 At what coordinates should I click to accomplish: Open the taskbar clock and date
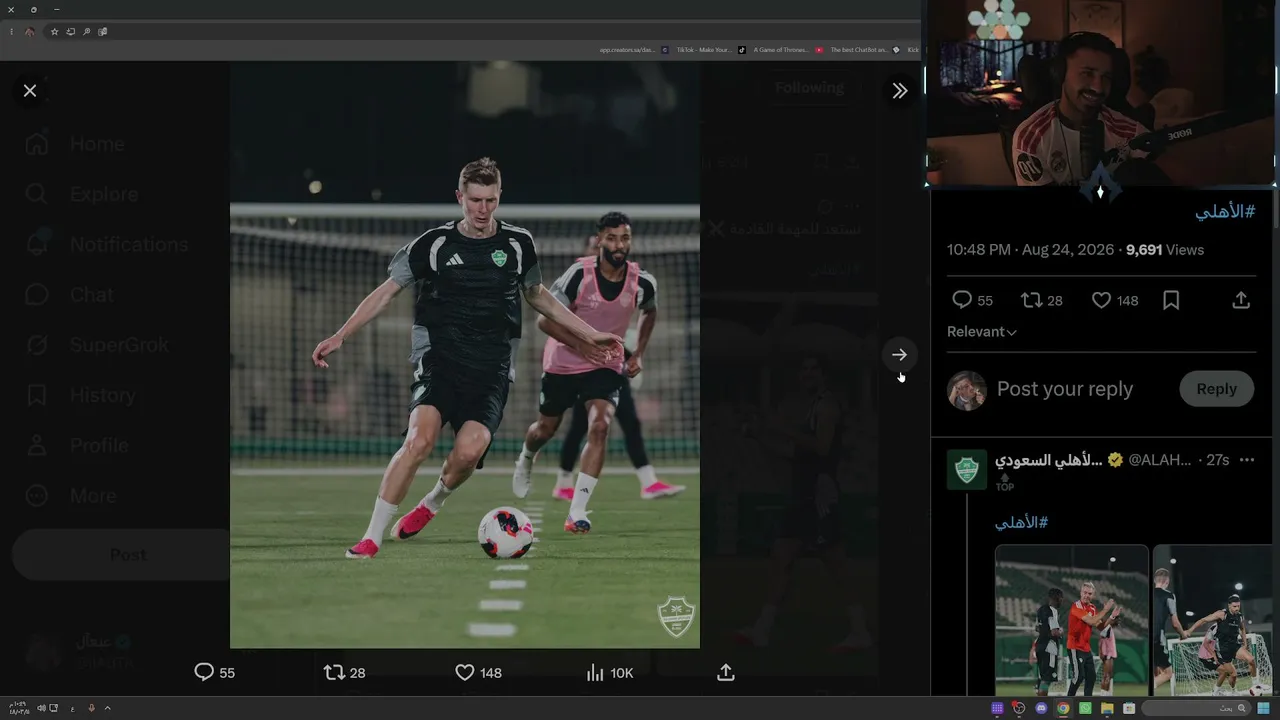tap(20, 708)
